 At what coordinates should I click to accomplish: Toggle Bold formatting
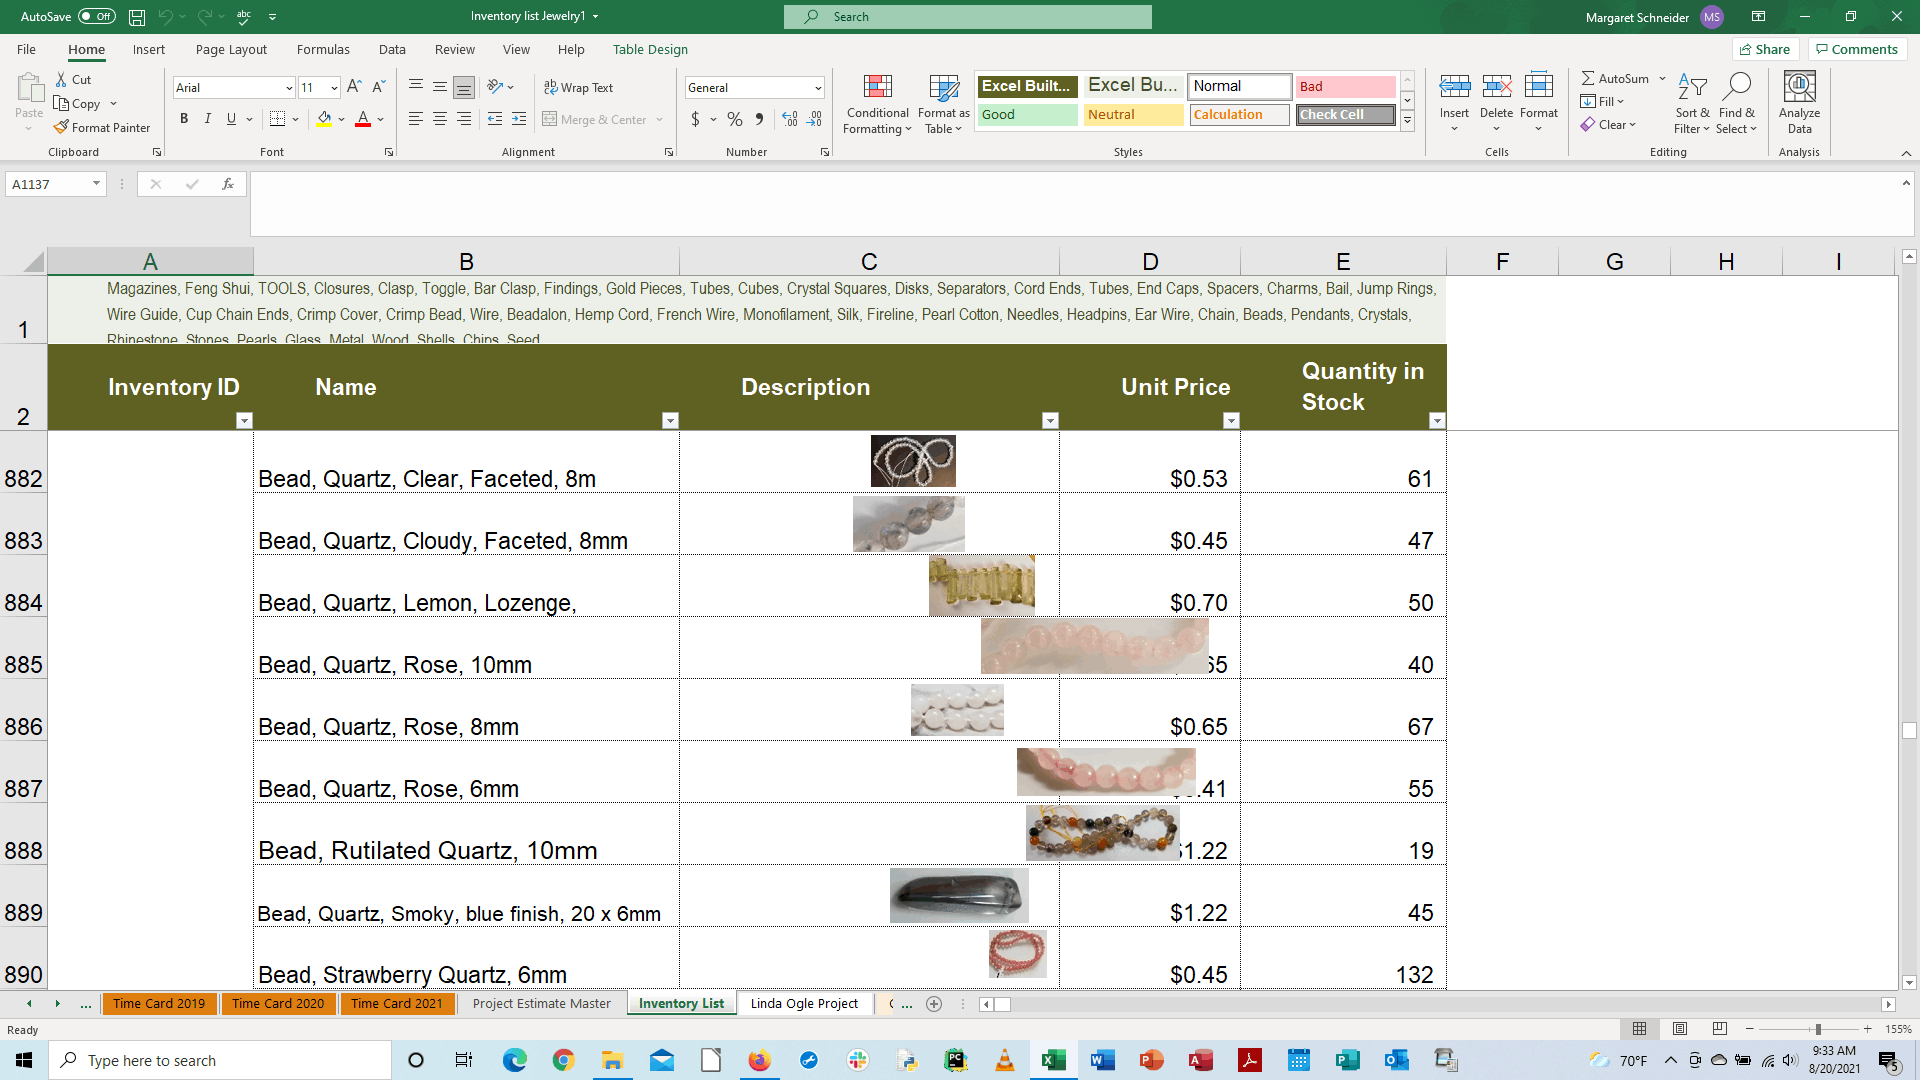coord(184,119)
